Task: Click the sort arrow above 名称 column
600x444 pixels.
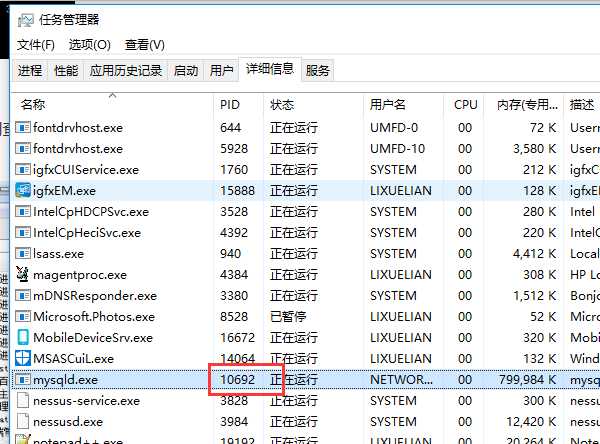Action: click(x=112, y=95)
